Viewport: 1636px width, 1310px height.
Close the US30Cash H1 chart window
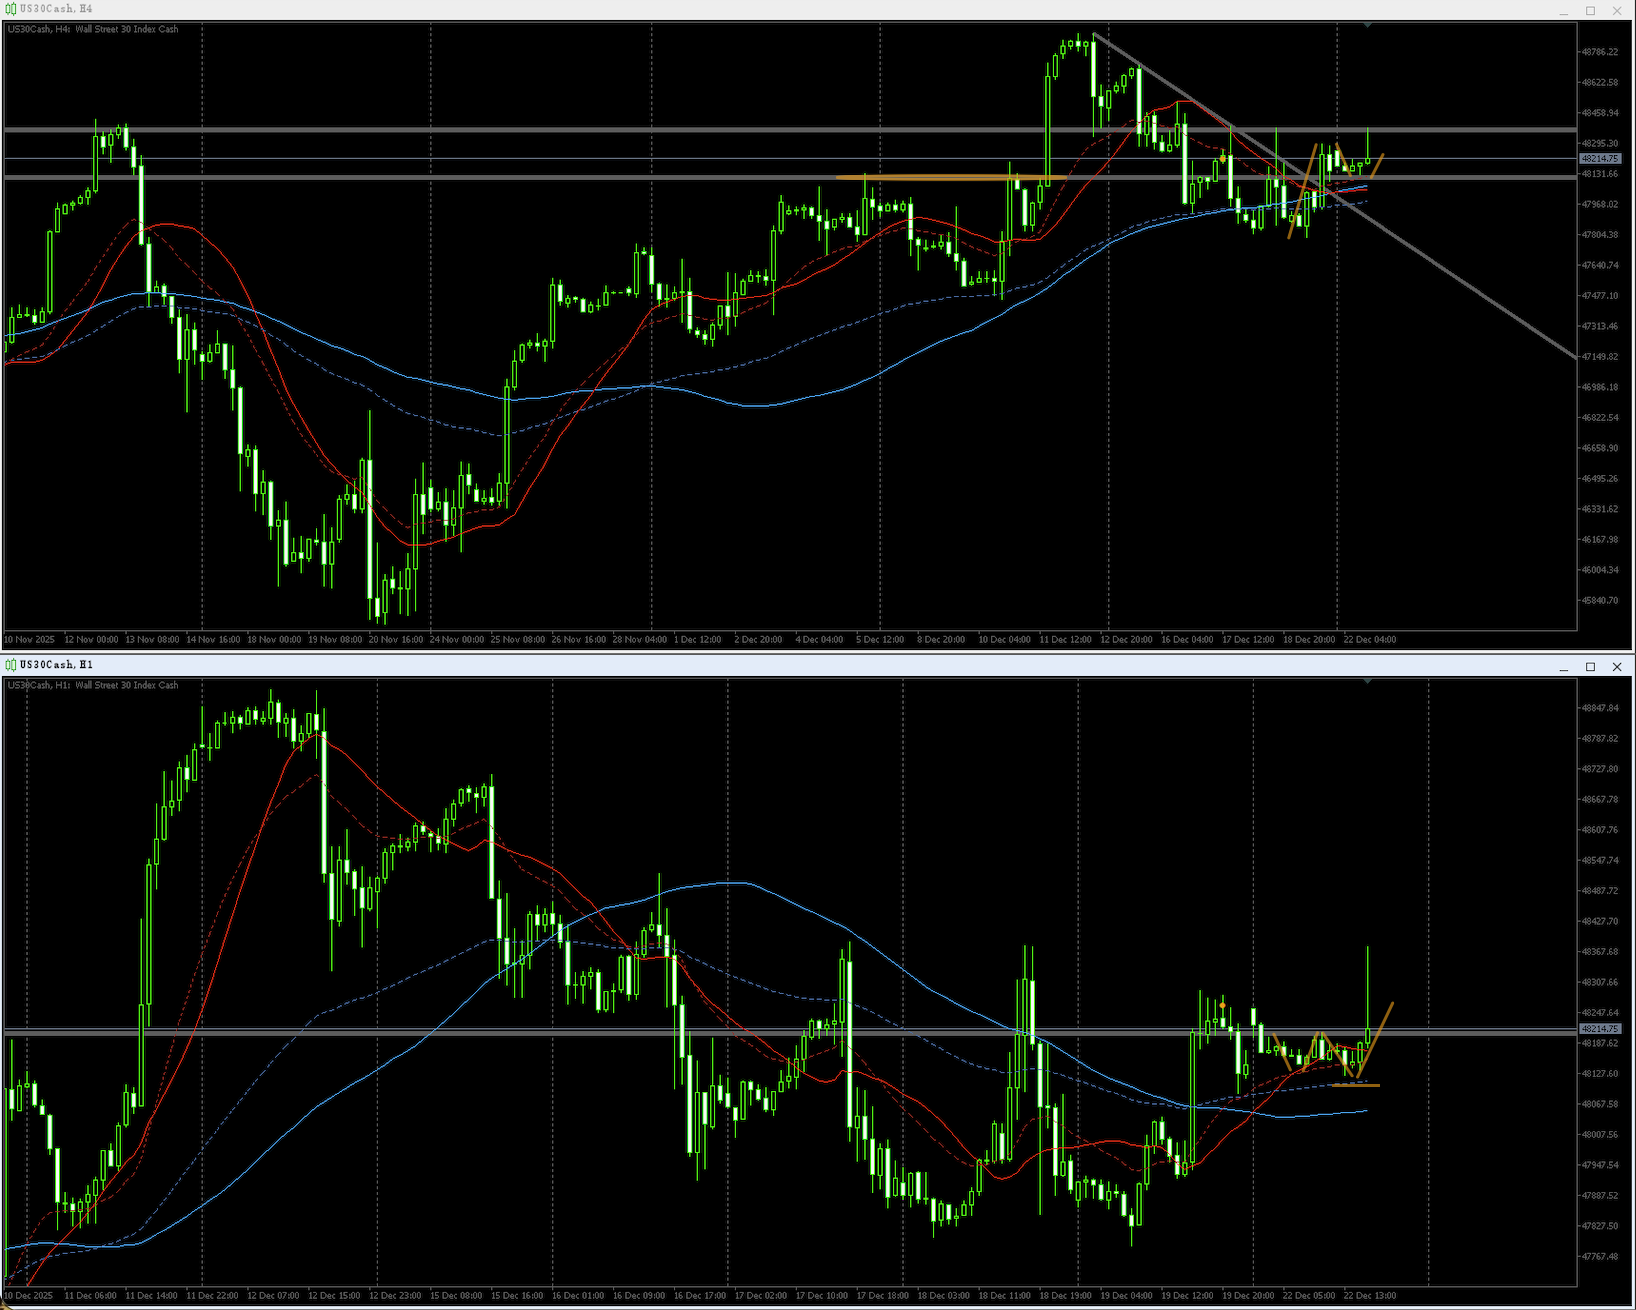(1617, 667)
